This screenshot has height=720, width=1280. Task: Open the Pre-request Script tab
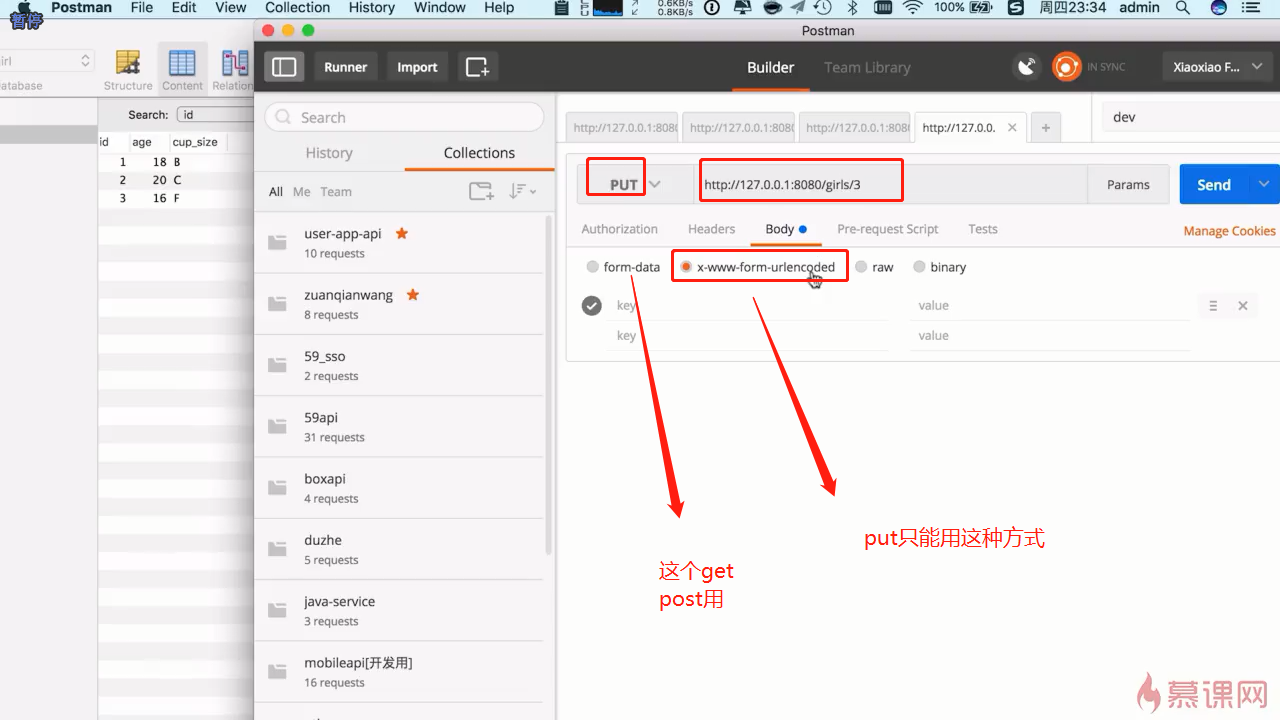(887, 229)
